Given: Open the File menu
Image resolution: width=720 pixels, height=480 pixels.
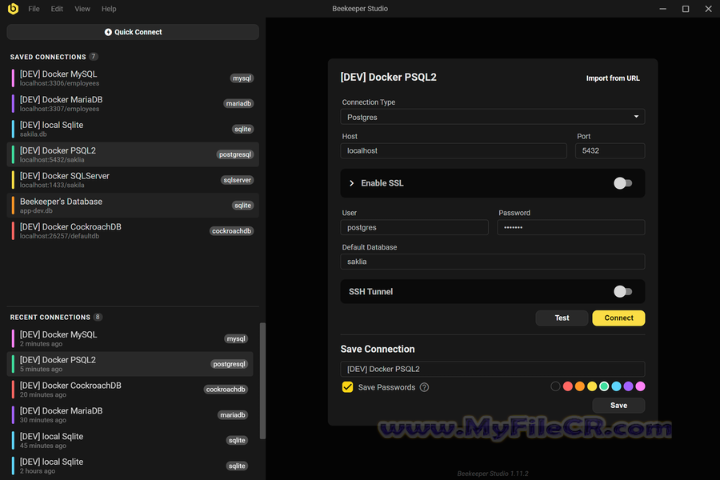Looking at the screenshot, I should point(34,9).
